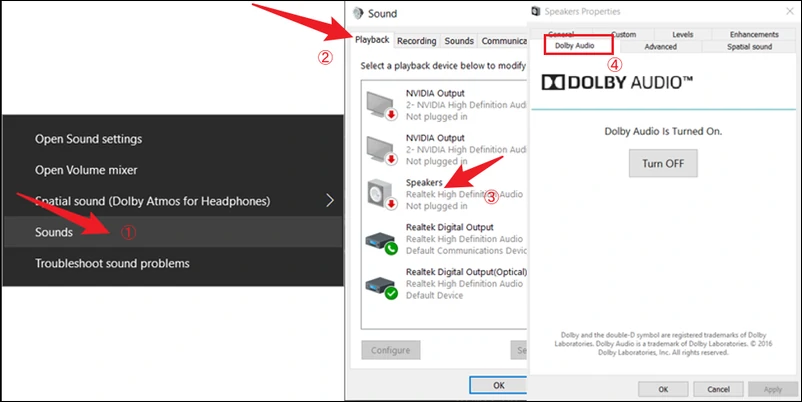Click the Sound window speaker title icon

pos(358,13)
